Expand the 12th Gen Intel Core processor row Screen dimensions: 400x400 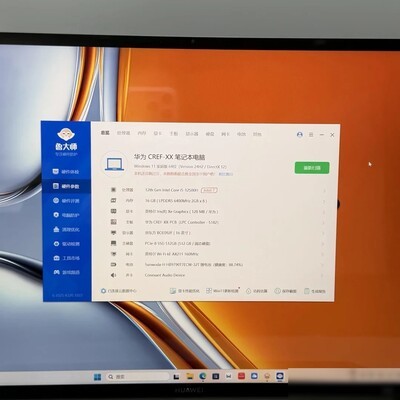coord(217,190)
